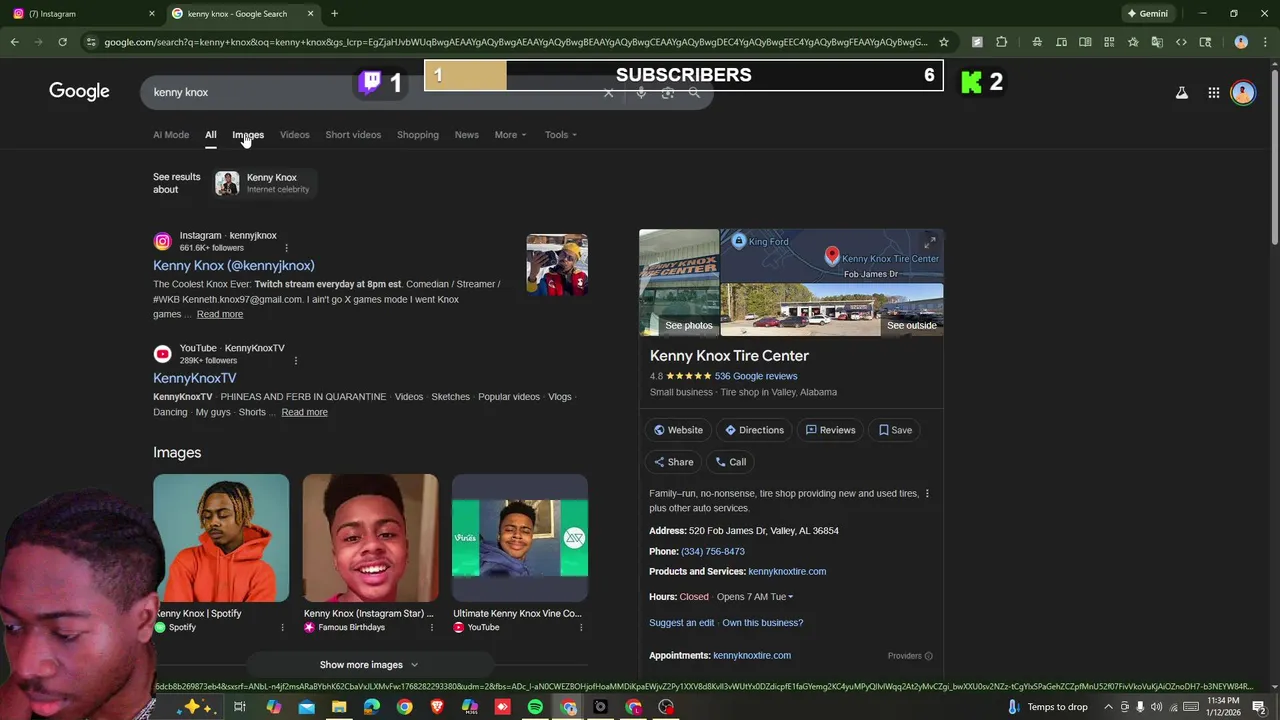1280x720 pixels.
Task: Open the notification center icon
Action: tap(1260, 707)
